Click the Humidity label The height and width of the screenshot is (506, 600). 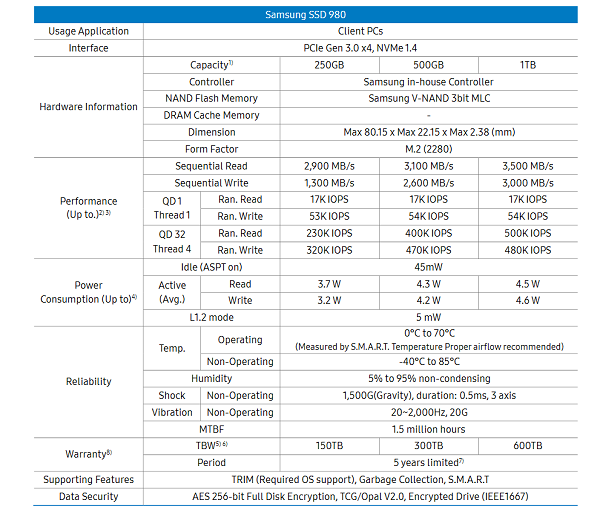212,379
